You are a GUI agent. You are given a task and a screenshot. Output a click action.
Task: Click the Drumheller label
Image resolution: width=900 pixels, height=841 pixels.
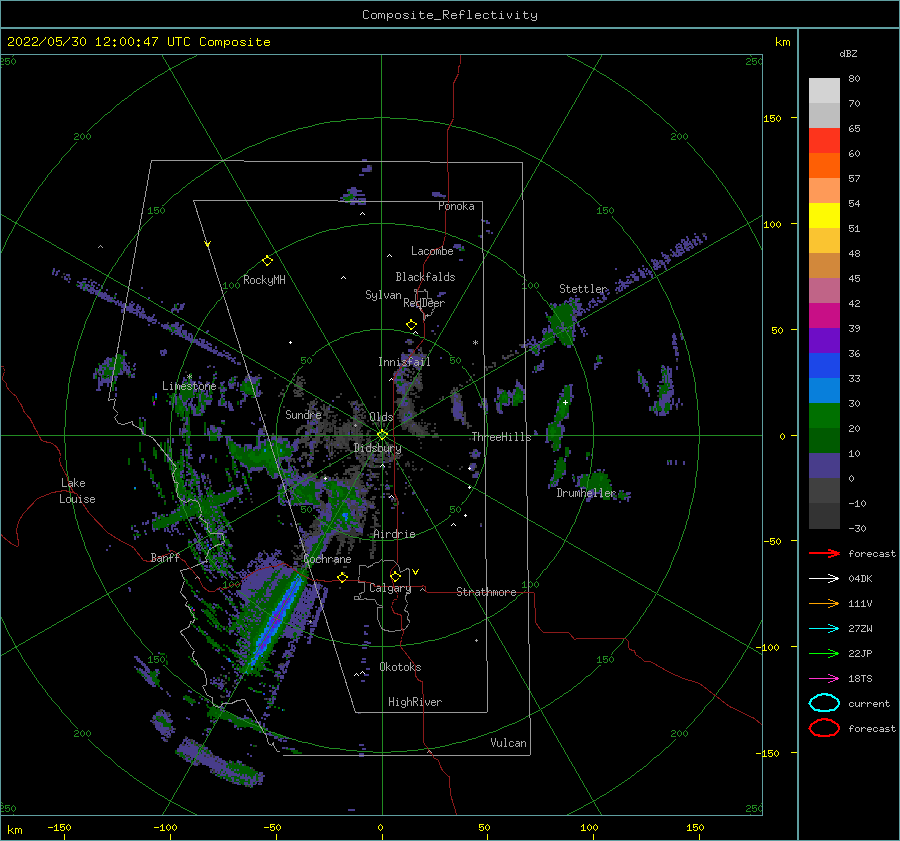click(586, 493)
